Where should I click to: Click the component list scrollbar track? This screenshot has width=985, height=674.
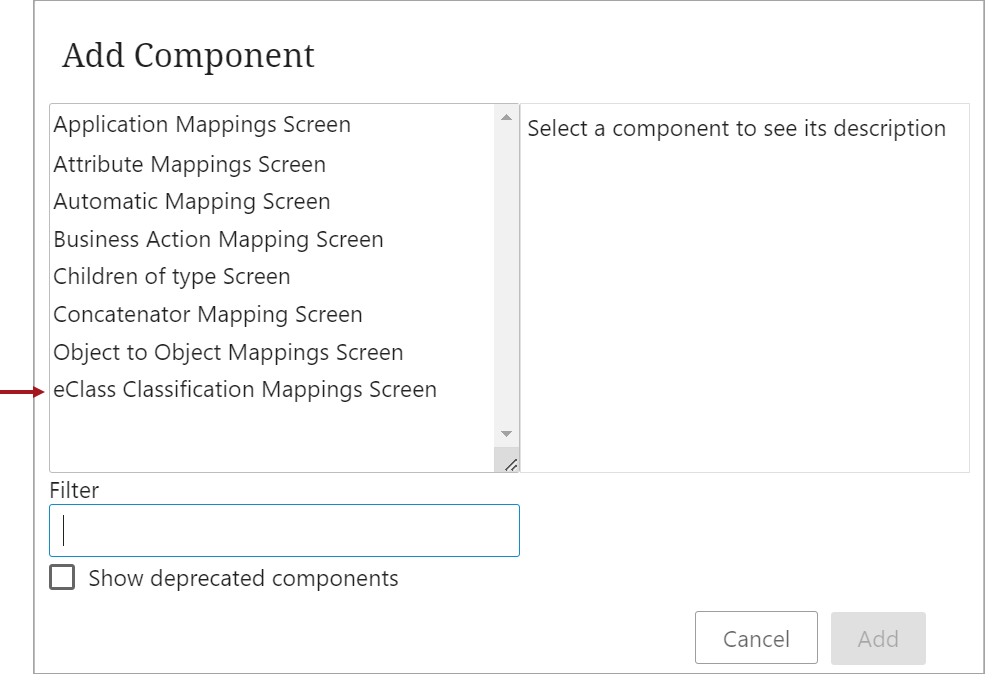pyautogui.click(x=506, y=276)
